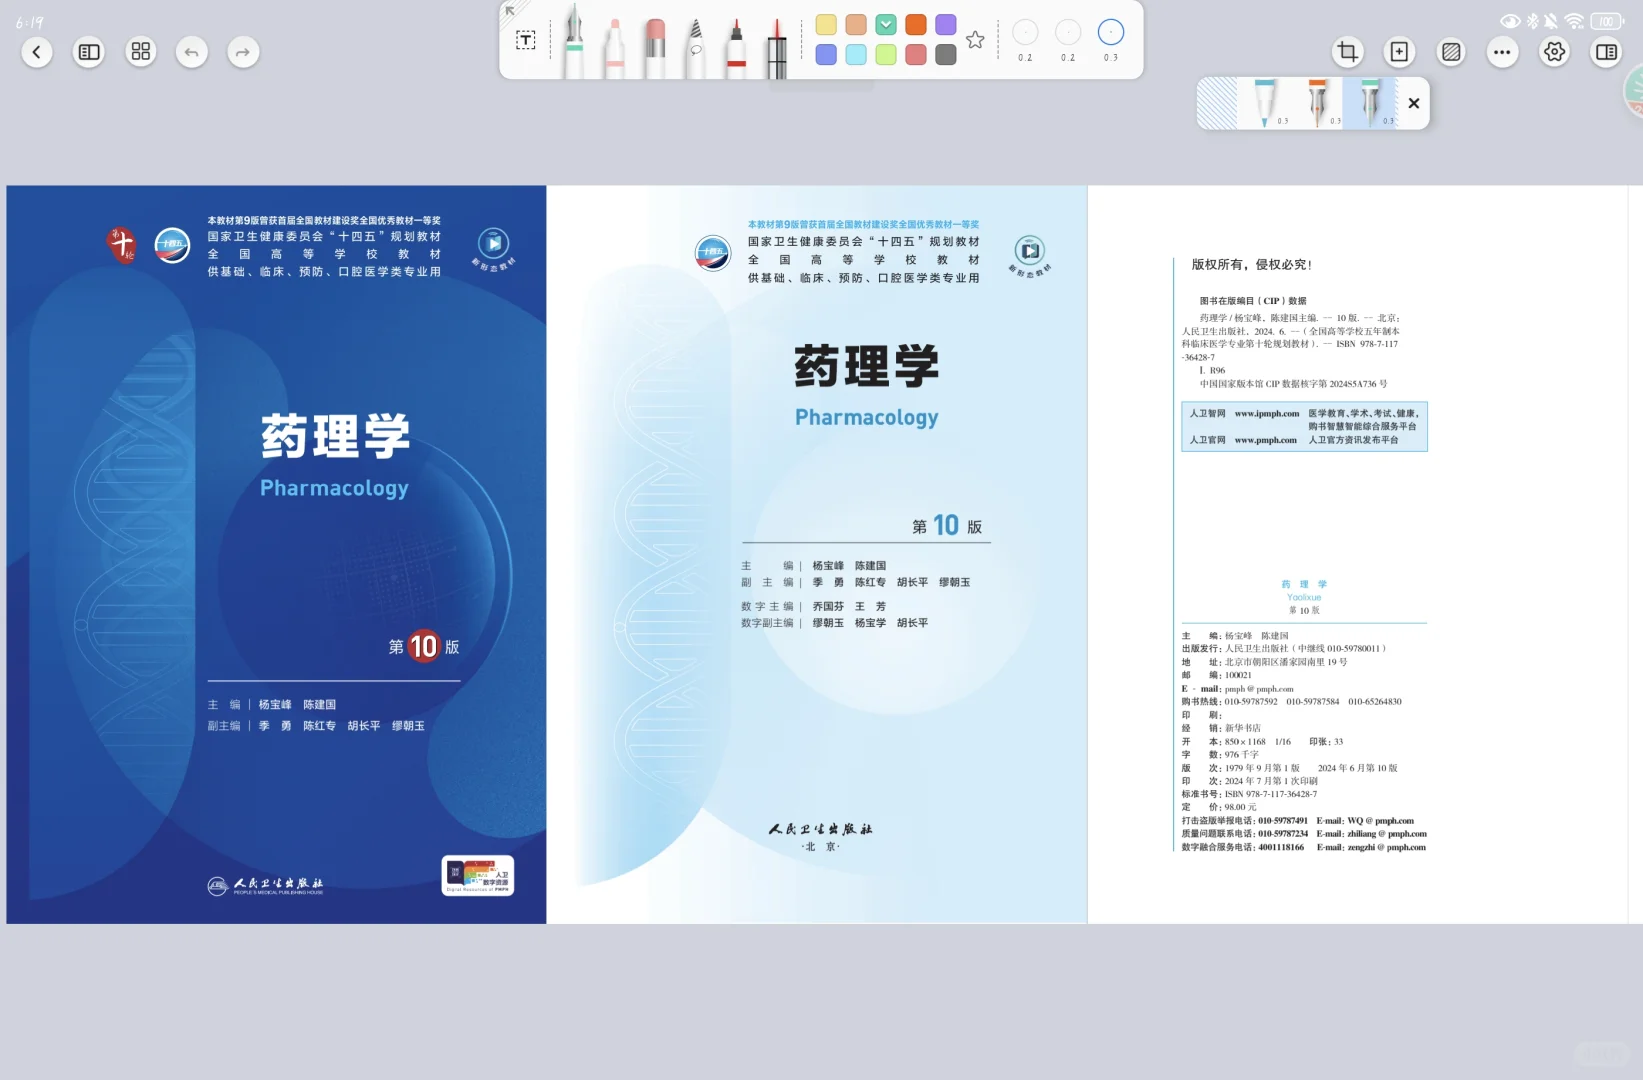The image size is (1643, 1080).
Task: Select the fountain pen with green band
Action: tap(574, 42)
